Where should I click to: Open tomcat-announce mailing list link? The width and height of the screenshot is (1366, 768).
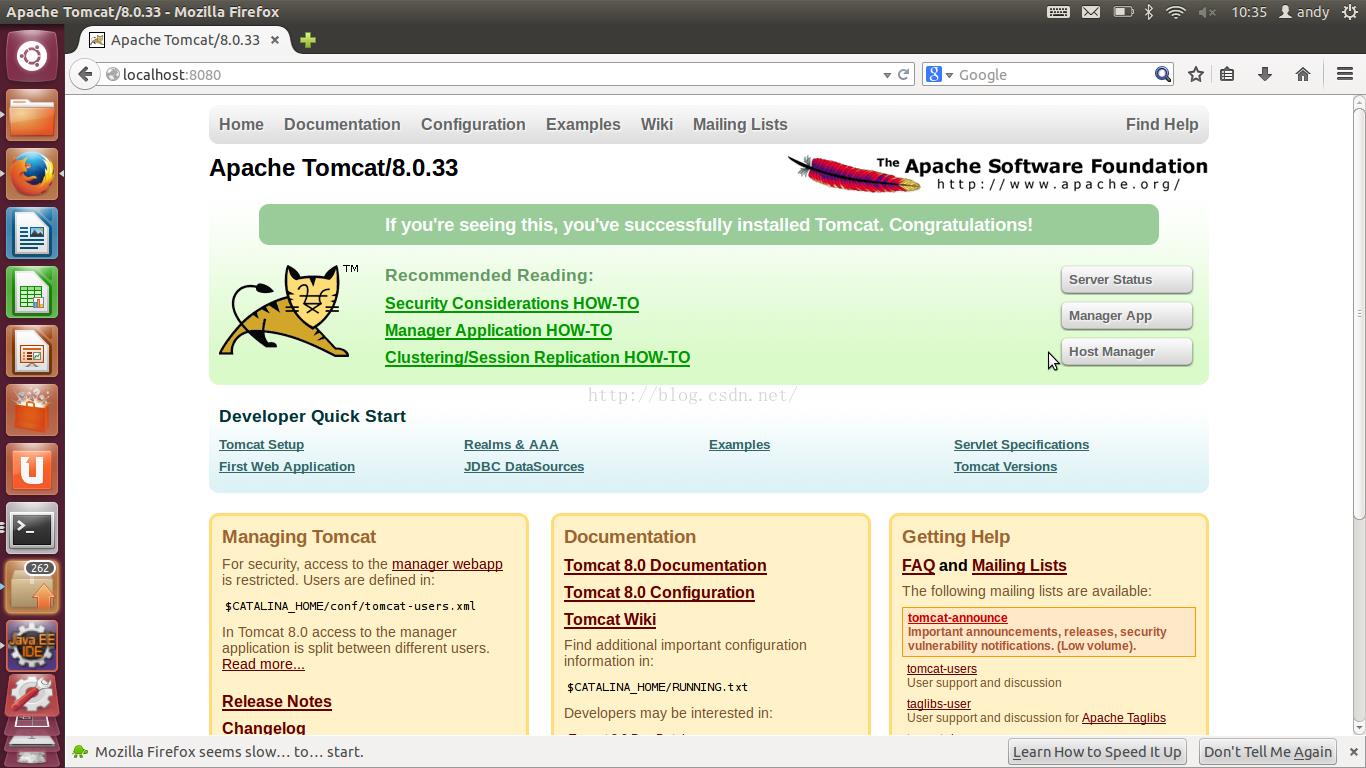pos(957,618)
